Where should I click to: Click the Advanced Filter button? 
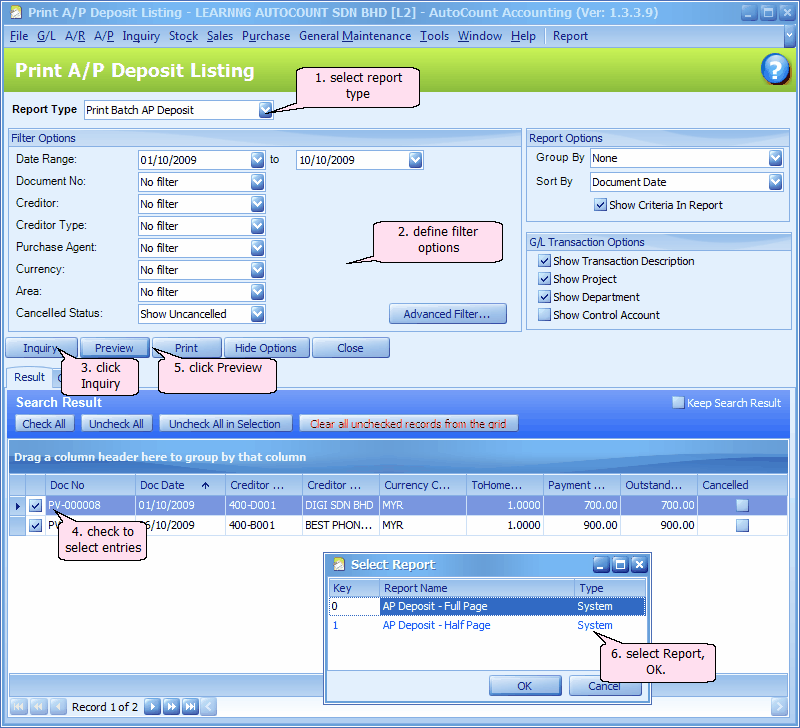(447, 314)
